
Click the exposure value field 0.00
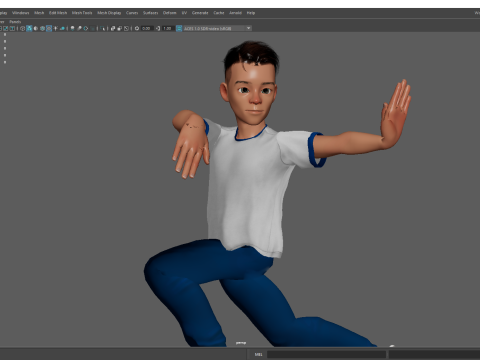pos(147,29)
